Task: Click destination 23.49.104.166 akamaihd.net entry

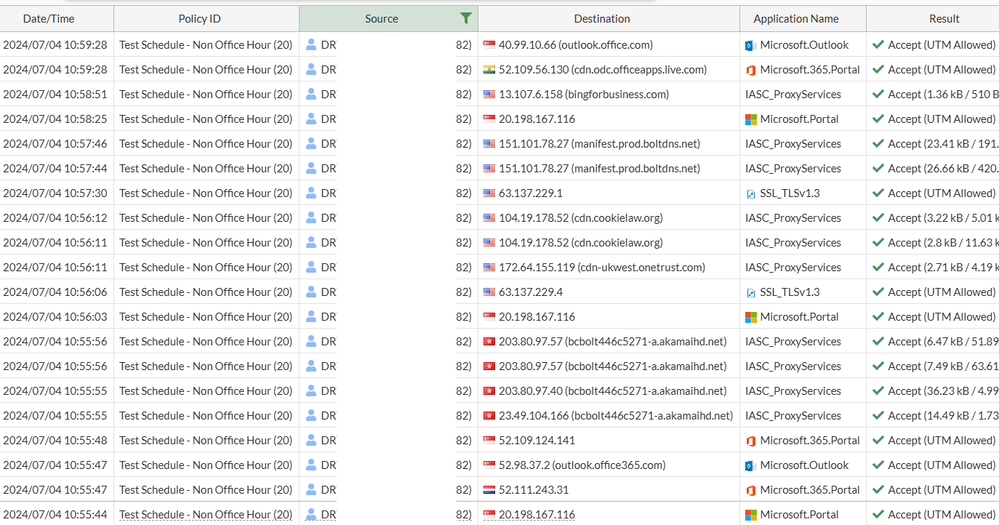Action: tap(615, 416)
